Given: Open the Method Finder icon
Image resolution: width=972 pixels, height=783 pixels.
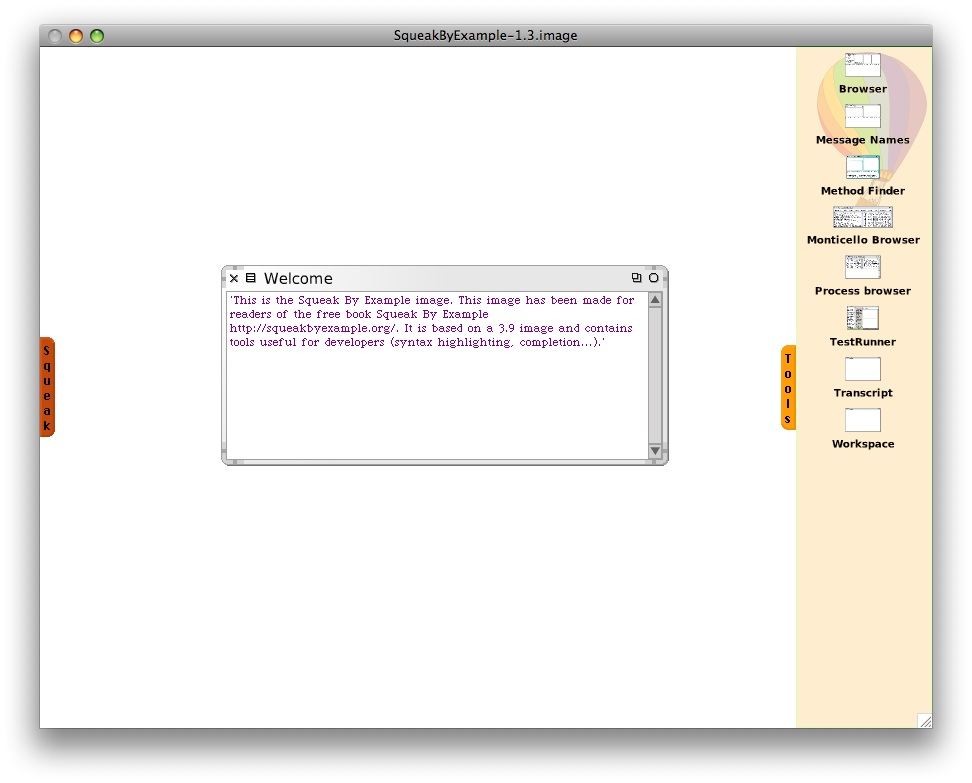Looking at the screenshot, I should click(862, 167).
